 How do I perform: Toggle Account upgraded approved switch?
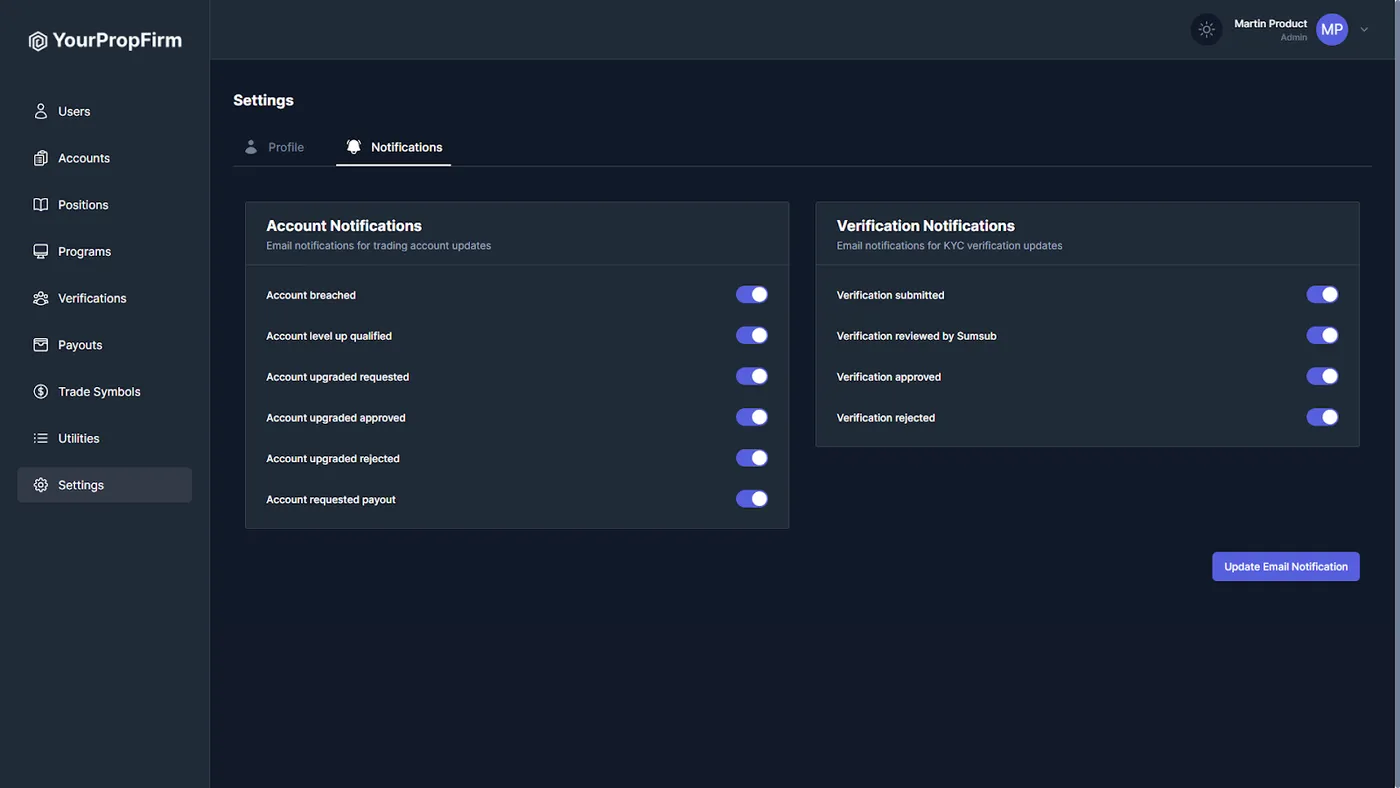[752, 417]
